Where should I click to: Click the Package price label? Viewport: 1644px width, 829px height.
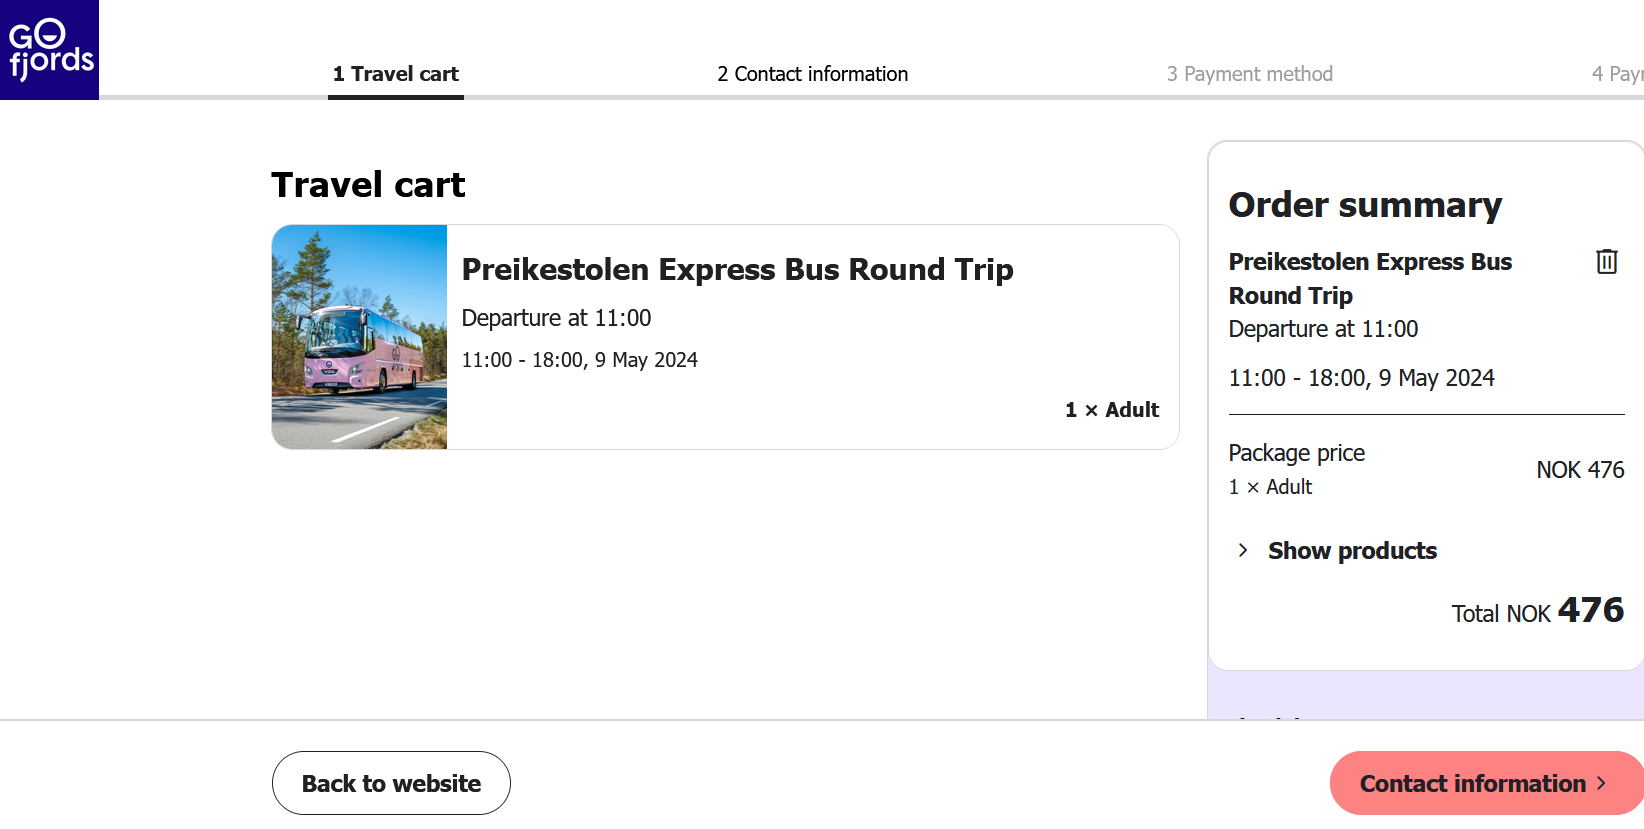pyautogui.click(x=1296, y=453)
